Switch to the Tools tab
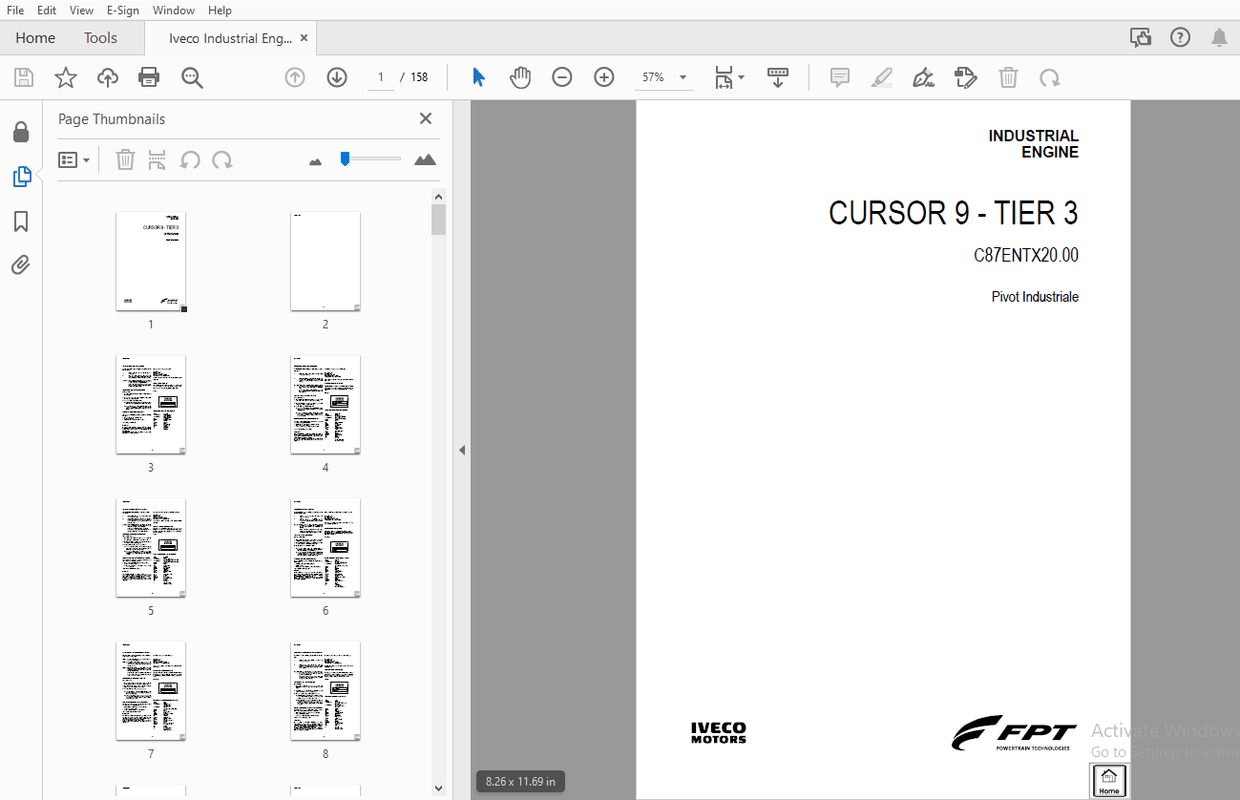This screenshot has height=800, width=1240. [x=100, y=37]
